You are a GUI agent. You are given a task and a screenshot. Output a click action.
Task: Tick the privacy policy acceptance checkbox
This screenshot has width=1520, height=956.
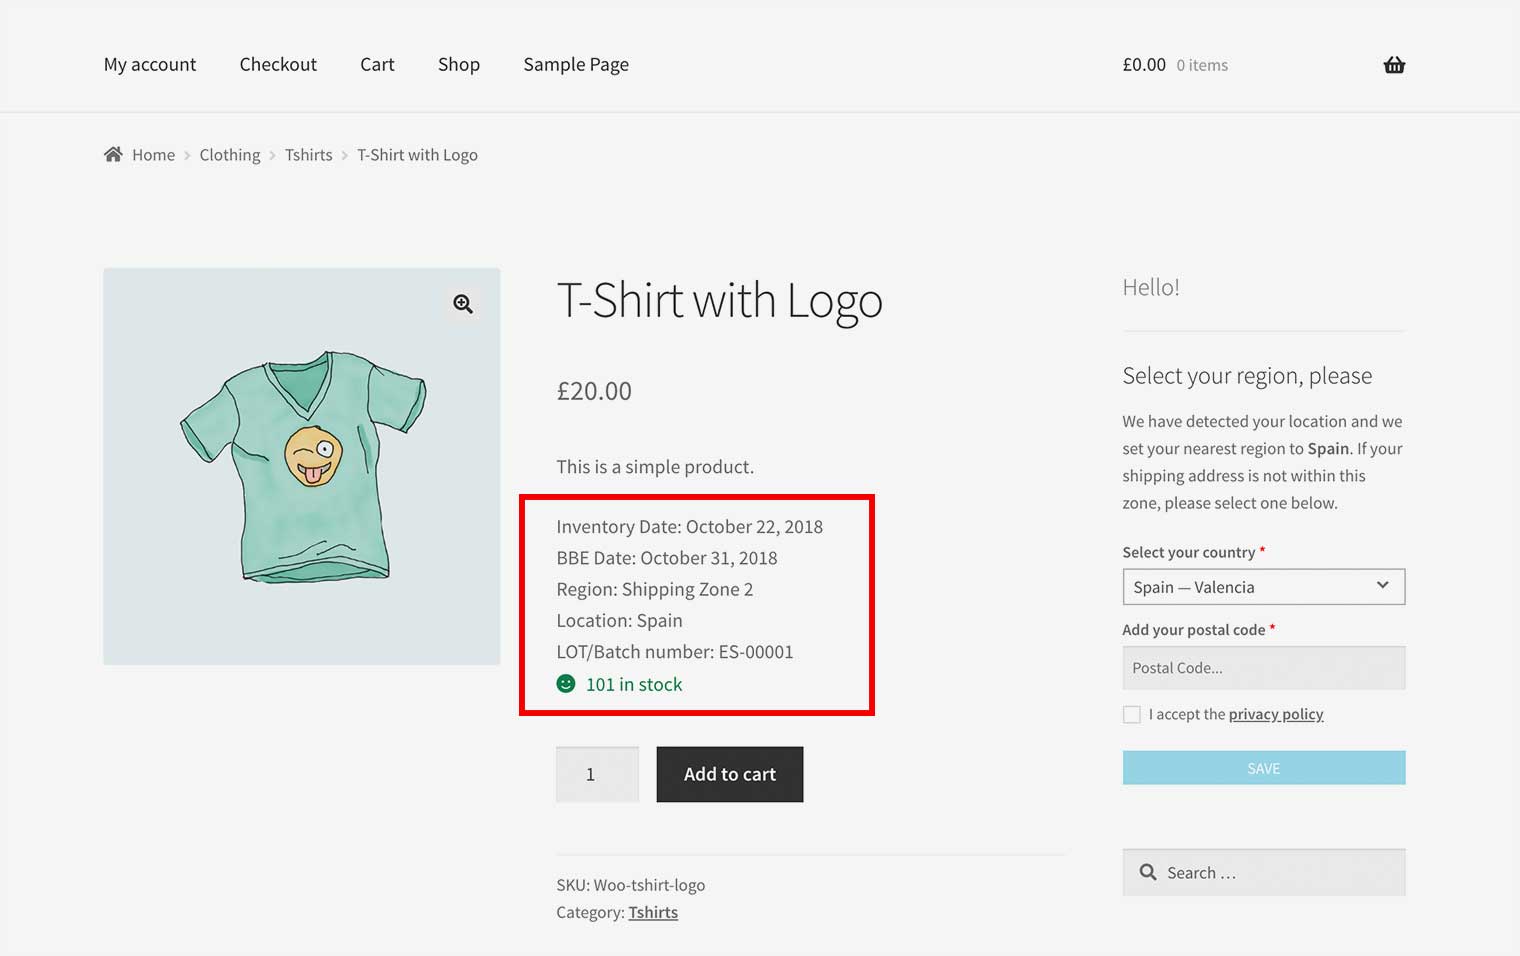(1132, 714)
